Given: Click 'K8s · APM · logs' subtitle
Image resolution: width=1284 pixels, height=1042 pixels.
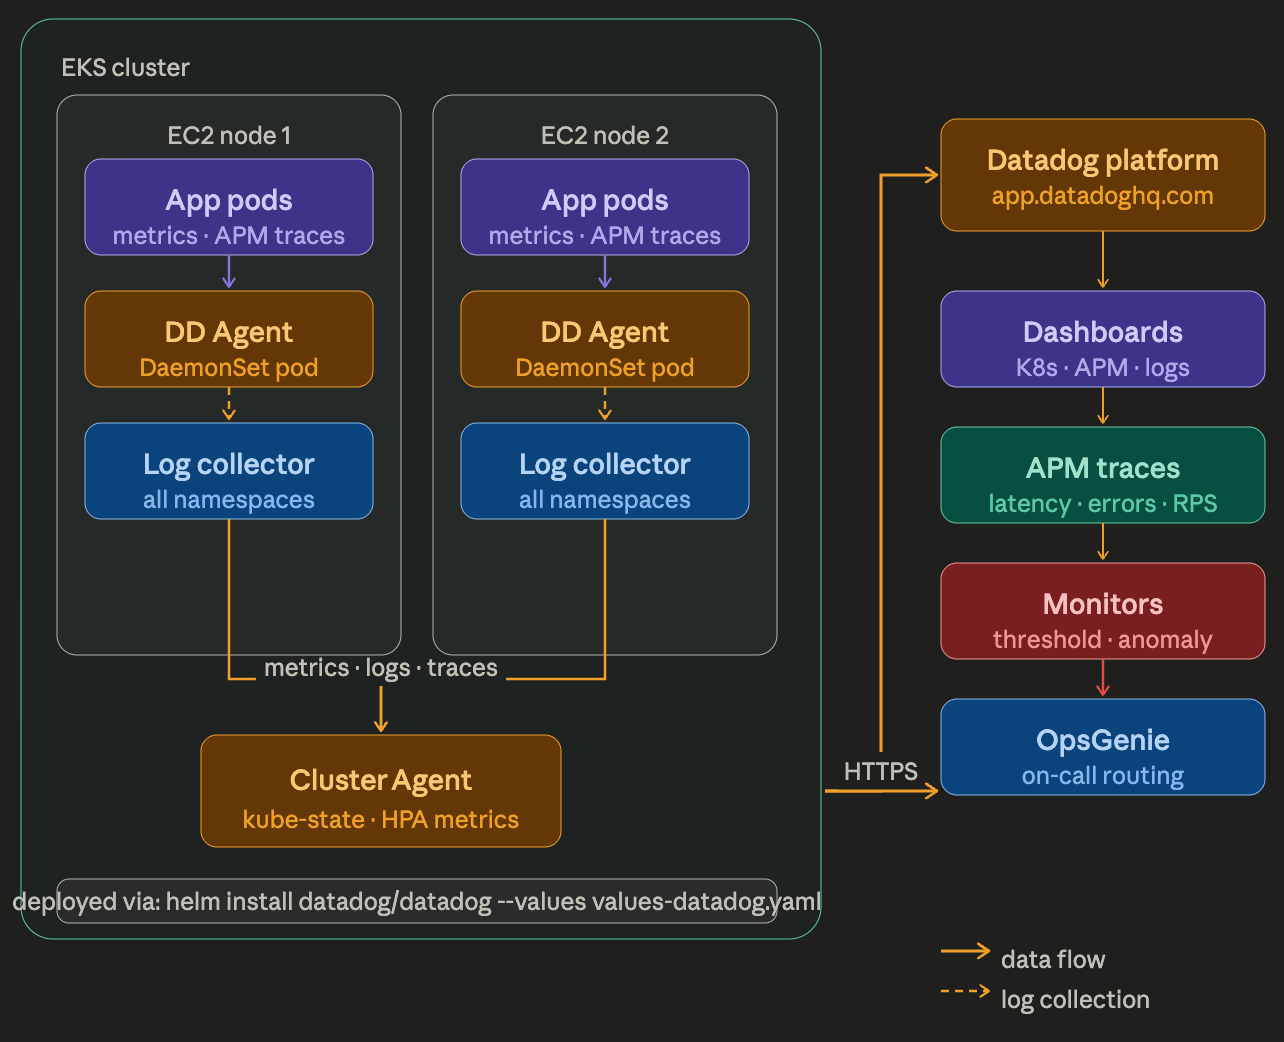Looking at the screenshot, I should coord(1103,368).
